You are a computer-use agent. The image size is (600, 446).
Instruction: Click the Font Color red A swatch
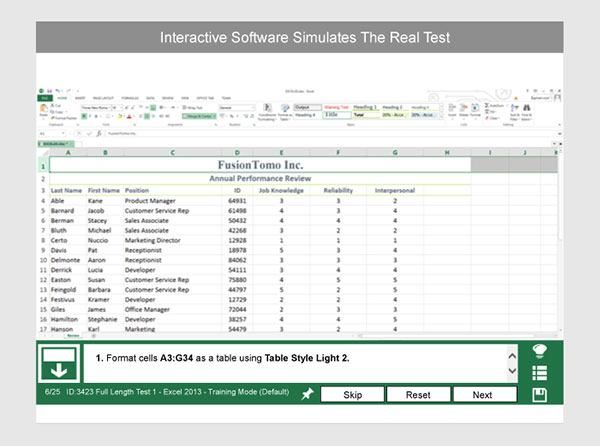coord(129,116)
